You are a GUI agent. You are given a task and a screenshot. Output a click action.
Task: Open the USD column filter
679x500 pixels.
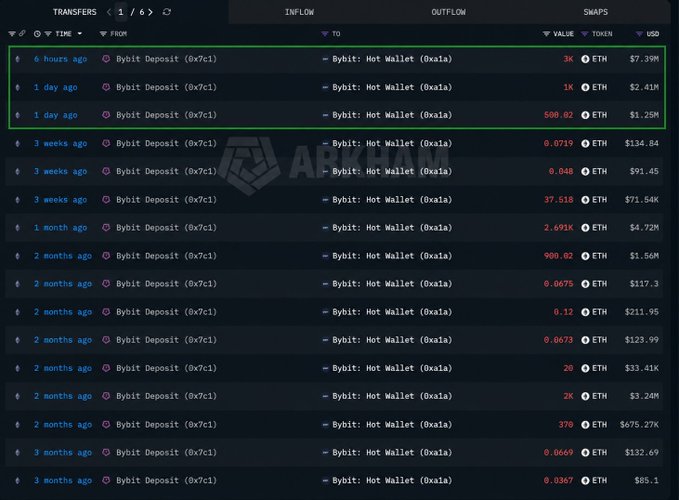point(639,34)
